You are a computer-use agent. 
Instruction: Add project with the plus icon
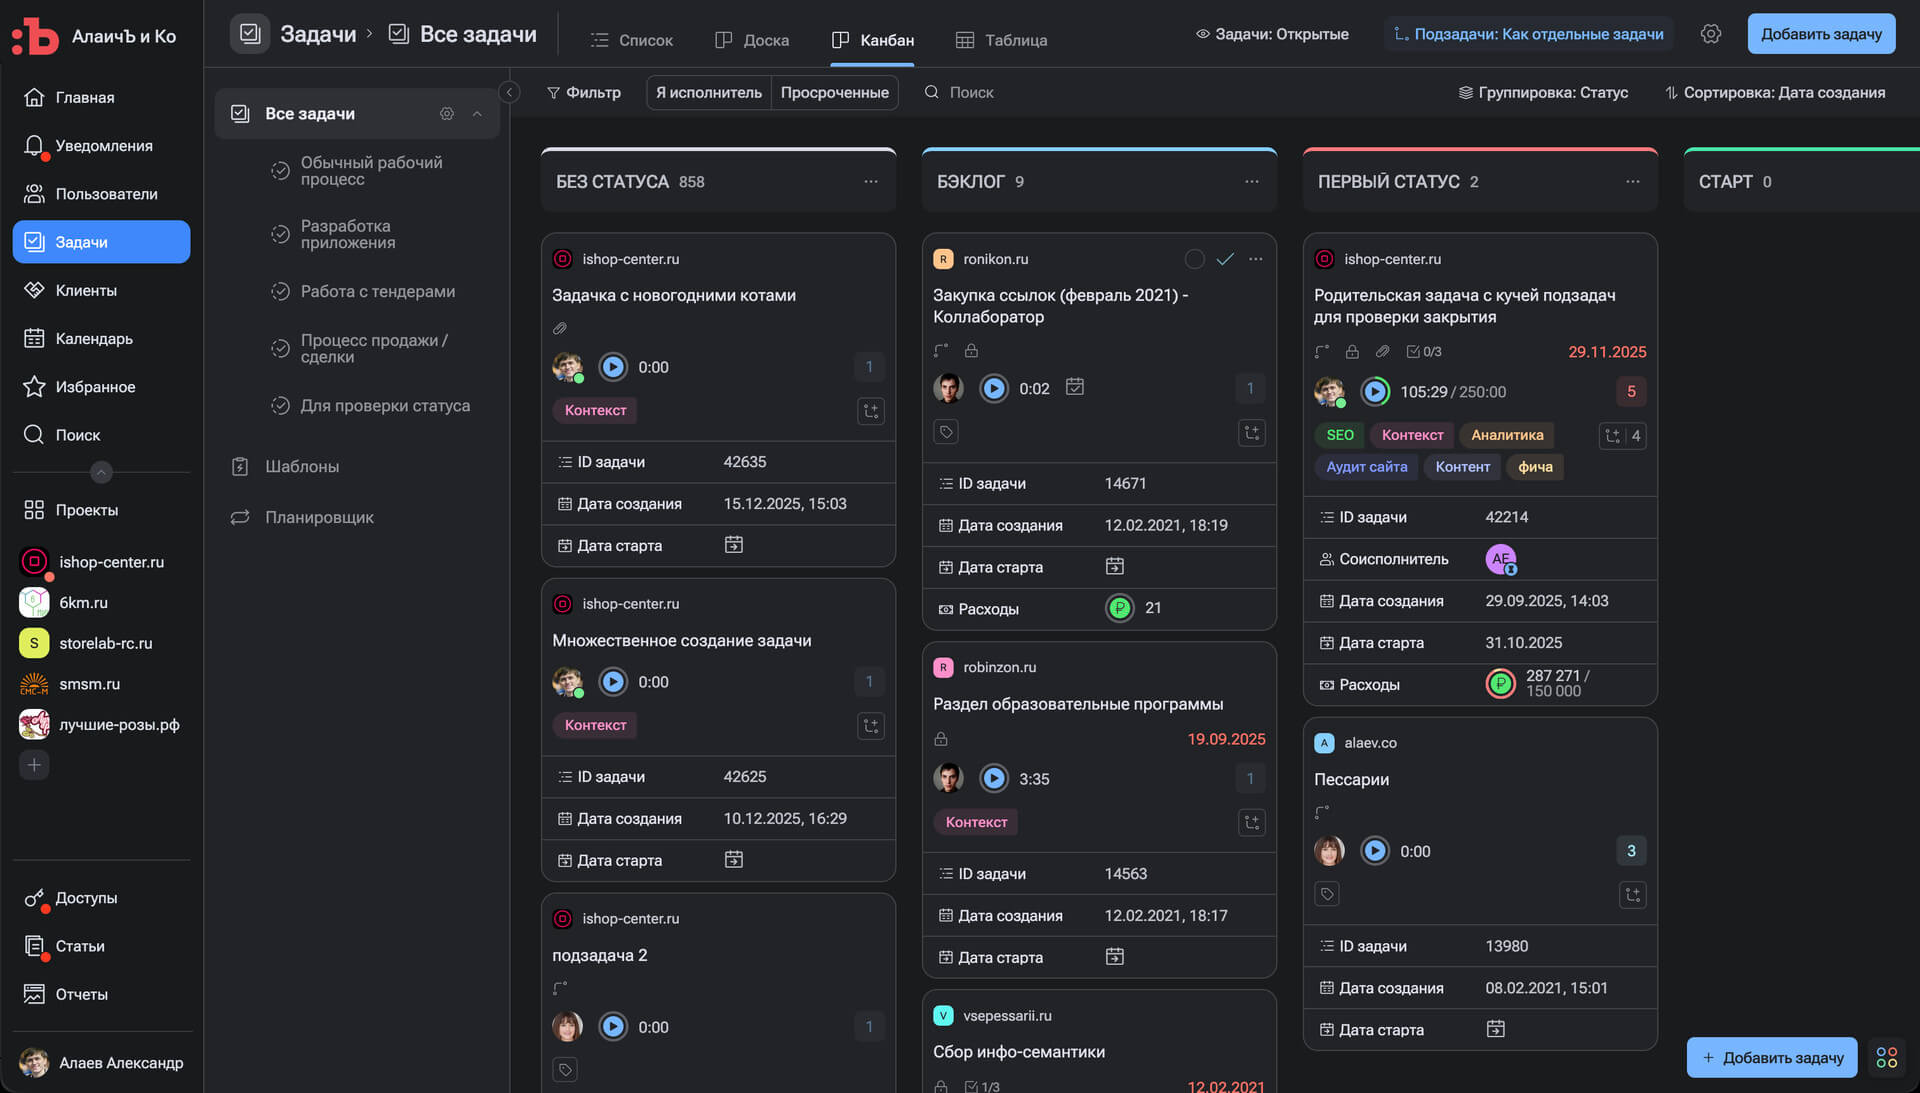34,765
